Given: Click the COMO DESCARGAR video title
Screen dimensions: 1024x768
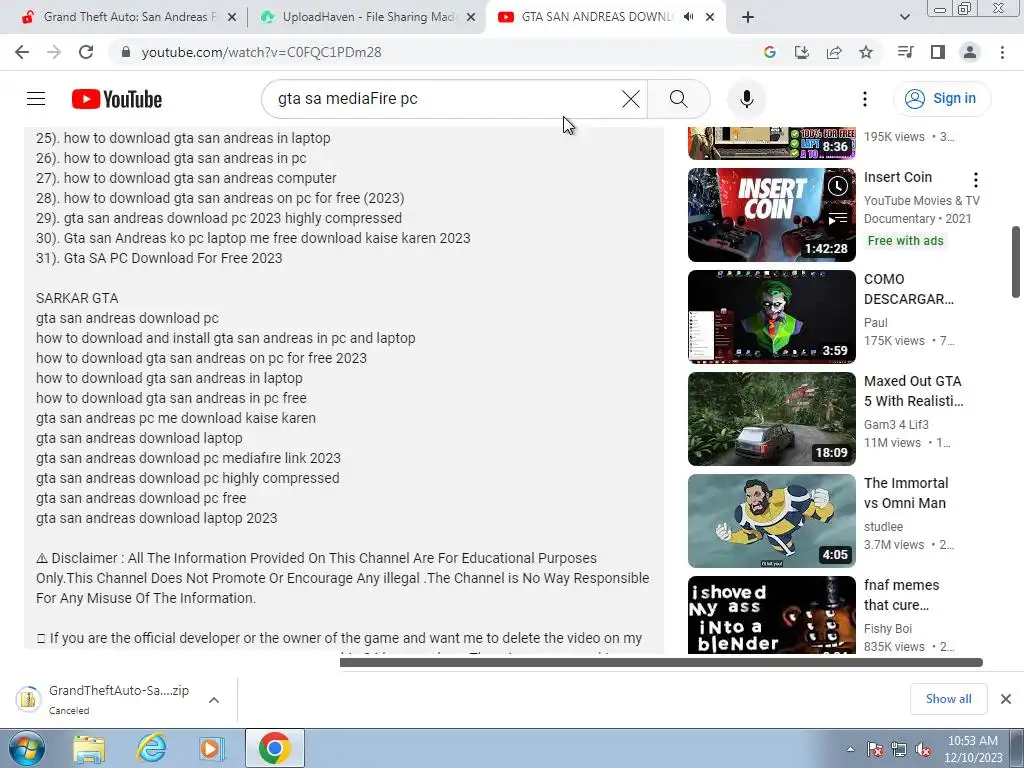Looking at the screenshot, I should click(x=908, y=289).
